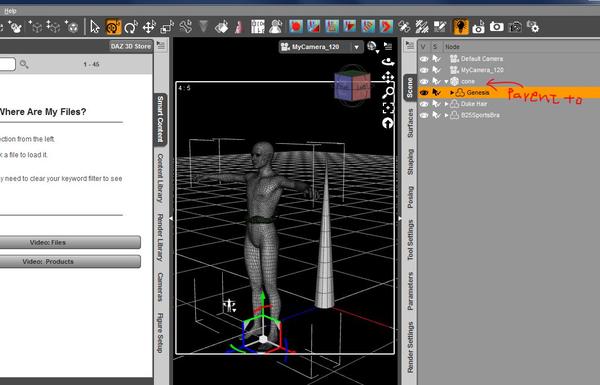600x385 pixels.
Task: Open the MyCamera_120 camera dropdown
Action: tap(321, 47)
